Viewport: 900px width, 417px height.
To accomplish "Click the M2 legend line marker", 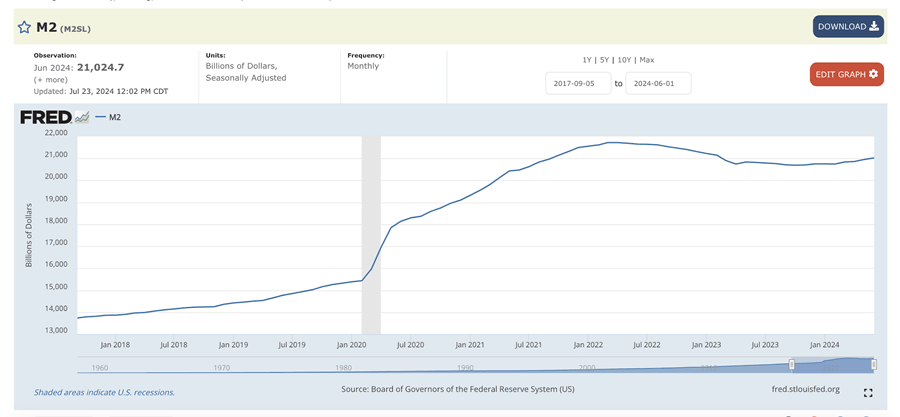I will [100, 117].
